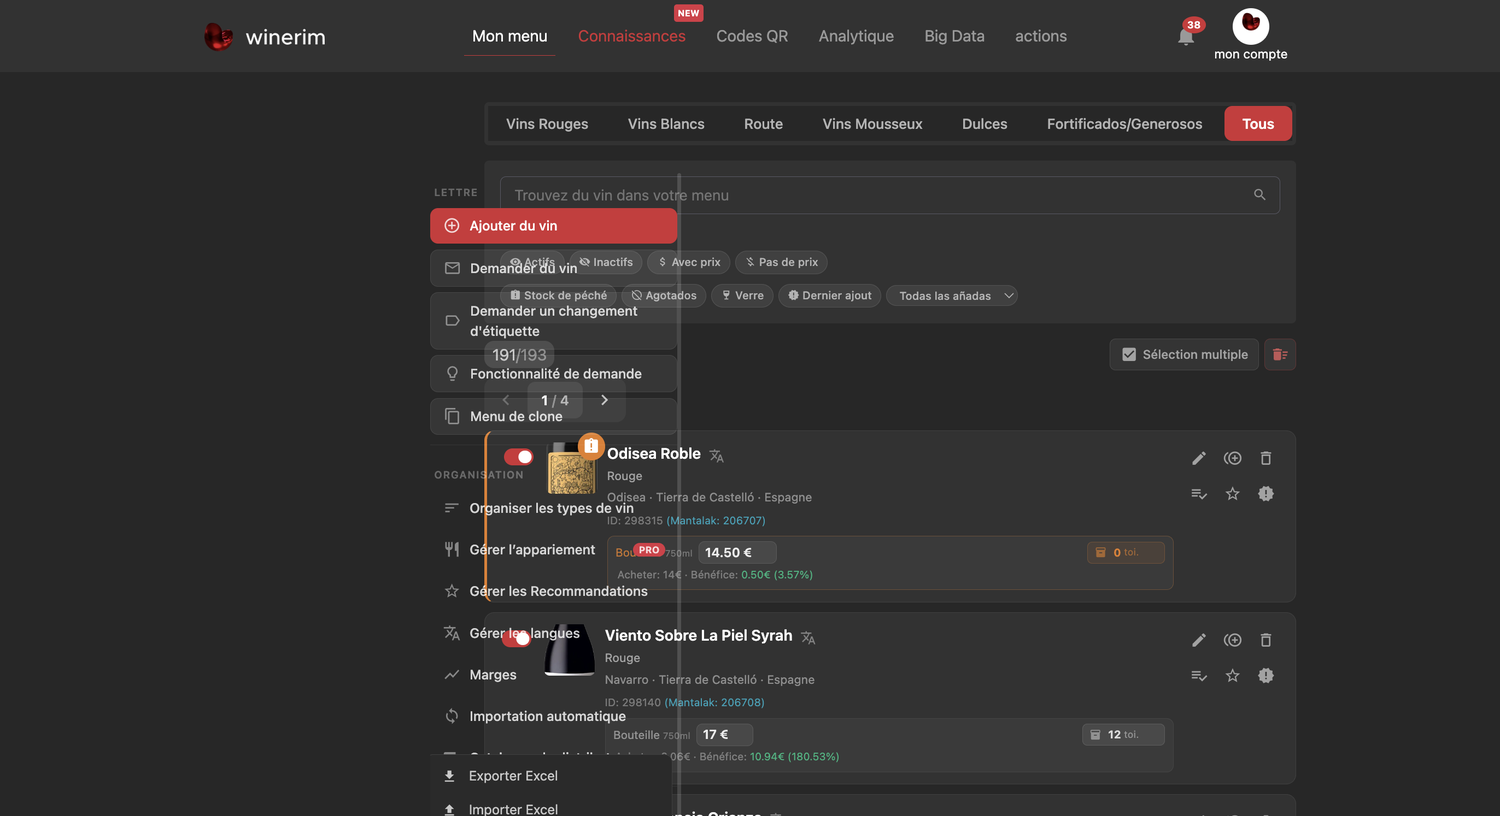Click the alert badge icon for Viento Sobre La Piel Syrah
The width and height of the screenshot is (1500, 816).
click(x=1266, y=676)
